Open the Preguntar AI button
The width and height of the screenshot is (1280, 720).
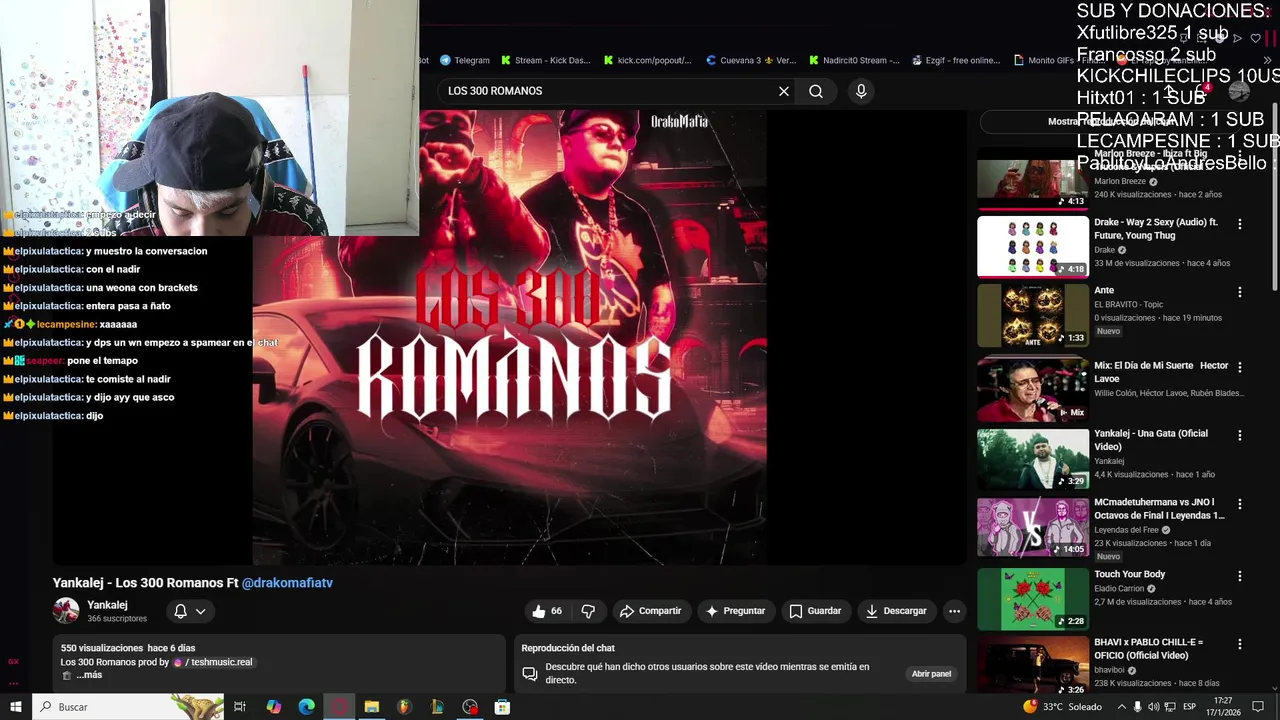(x=735, y=611)
